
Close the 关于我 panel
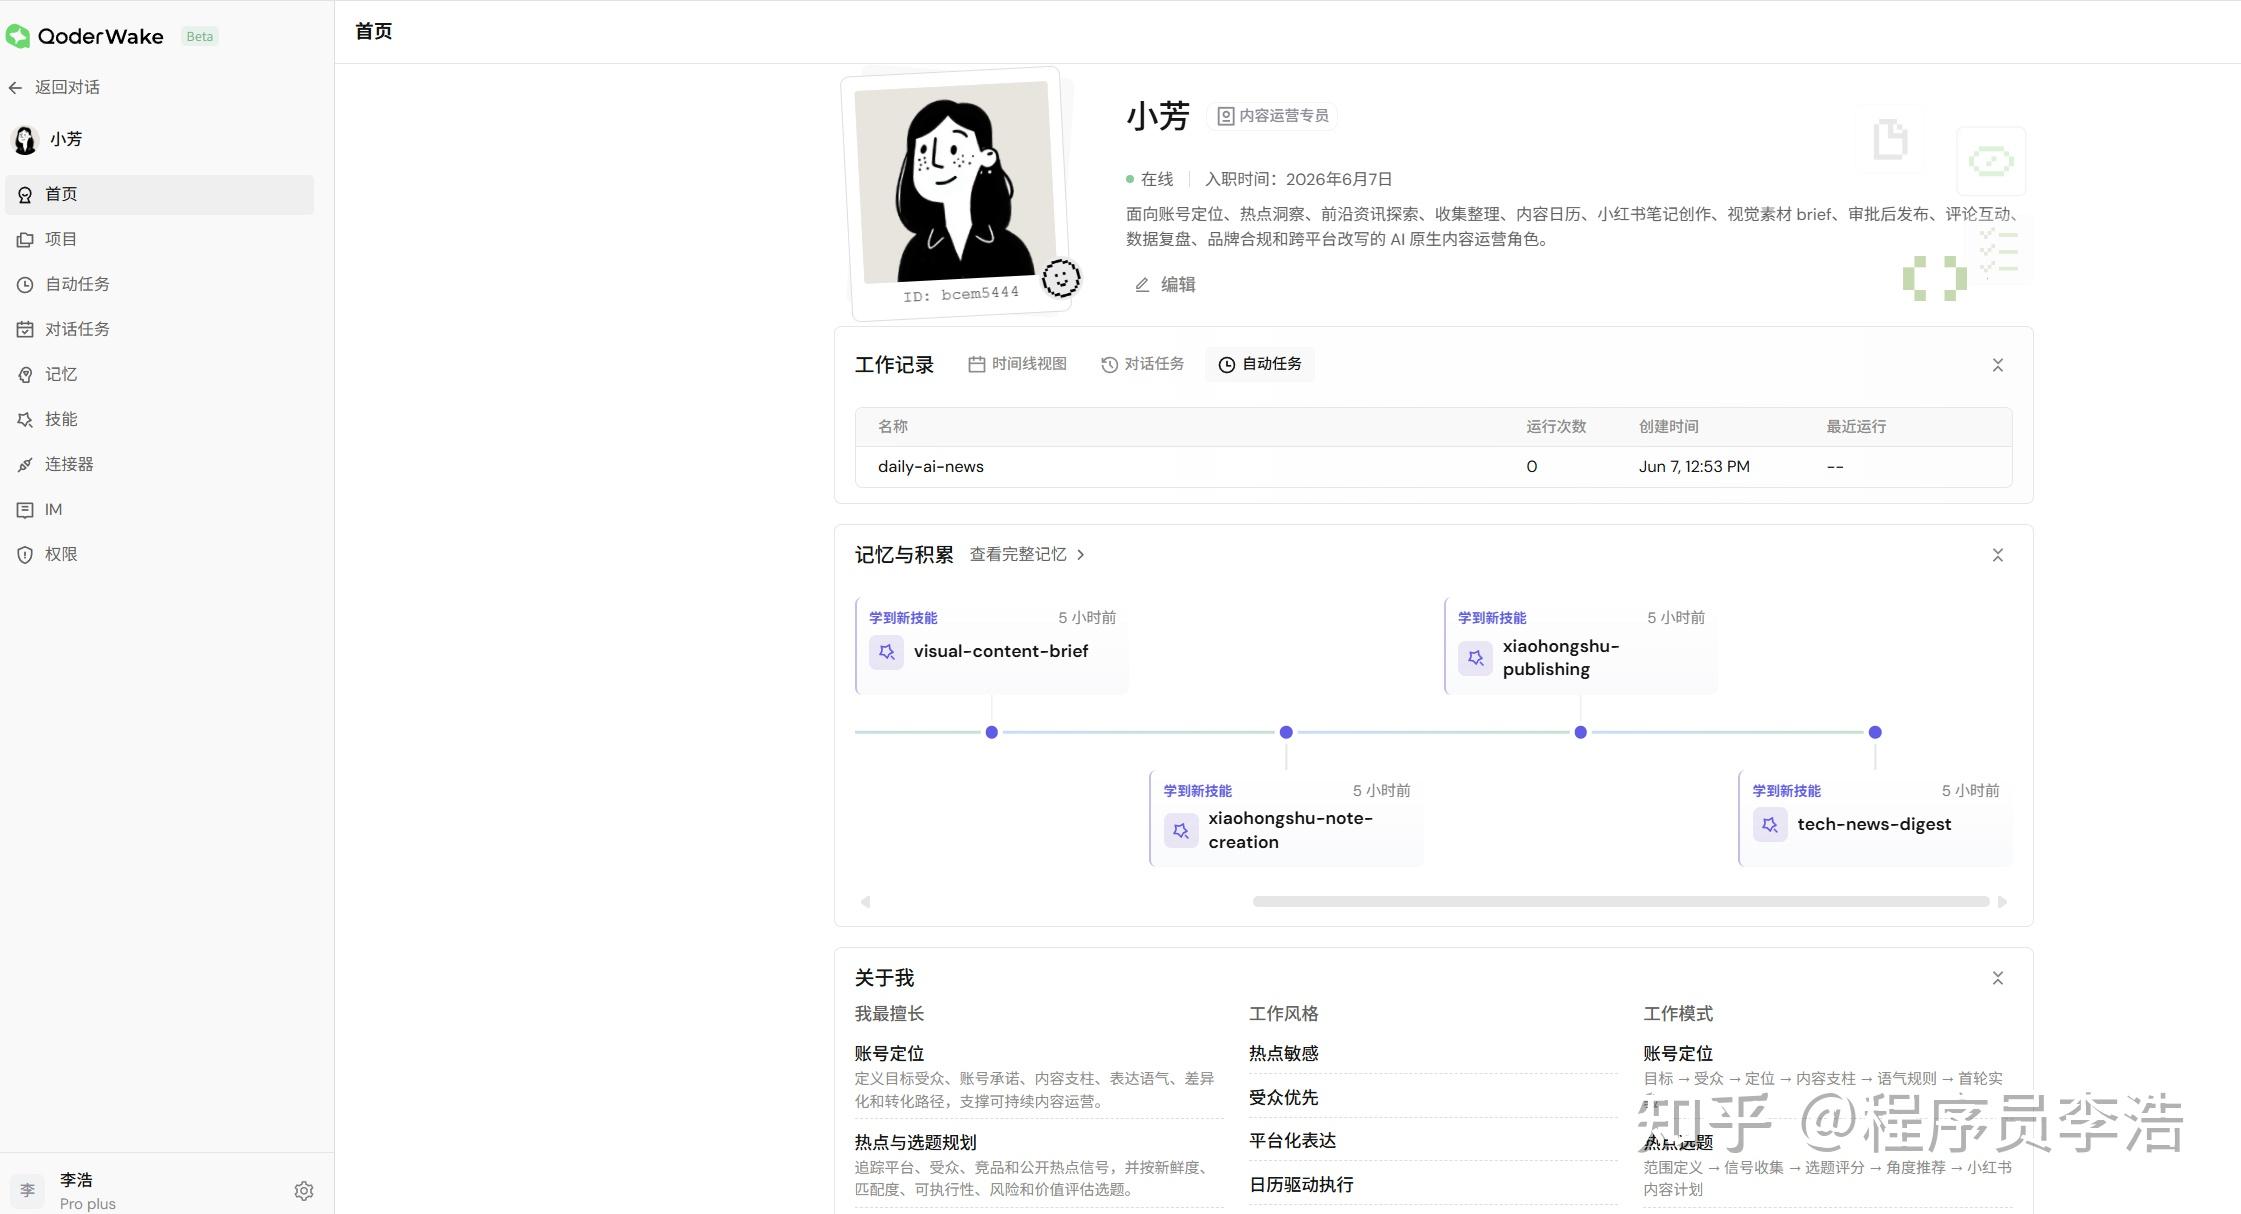(1997, 978)
